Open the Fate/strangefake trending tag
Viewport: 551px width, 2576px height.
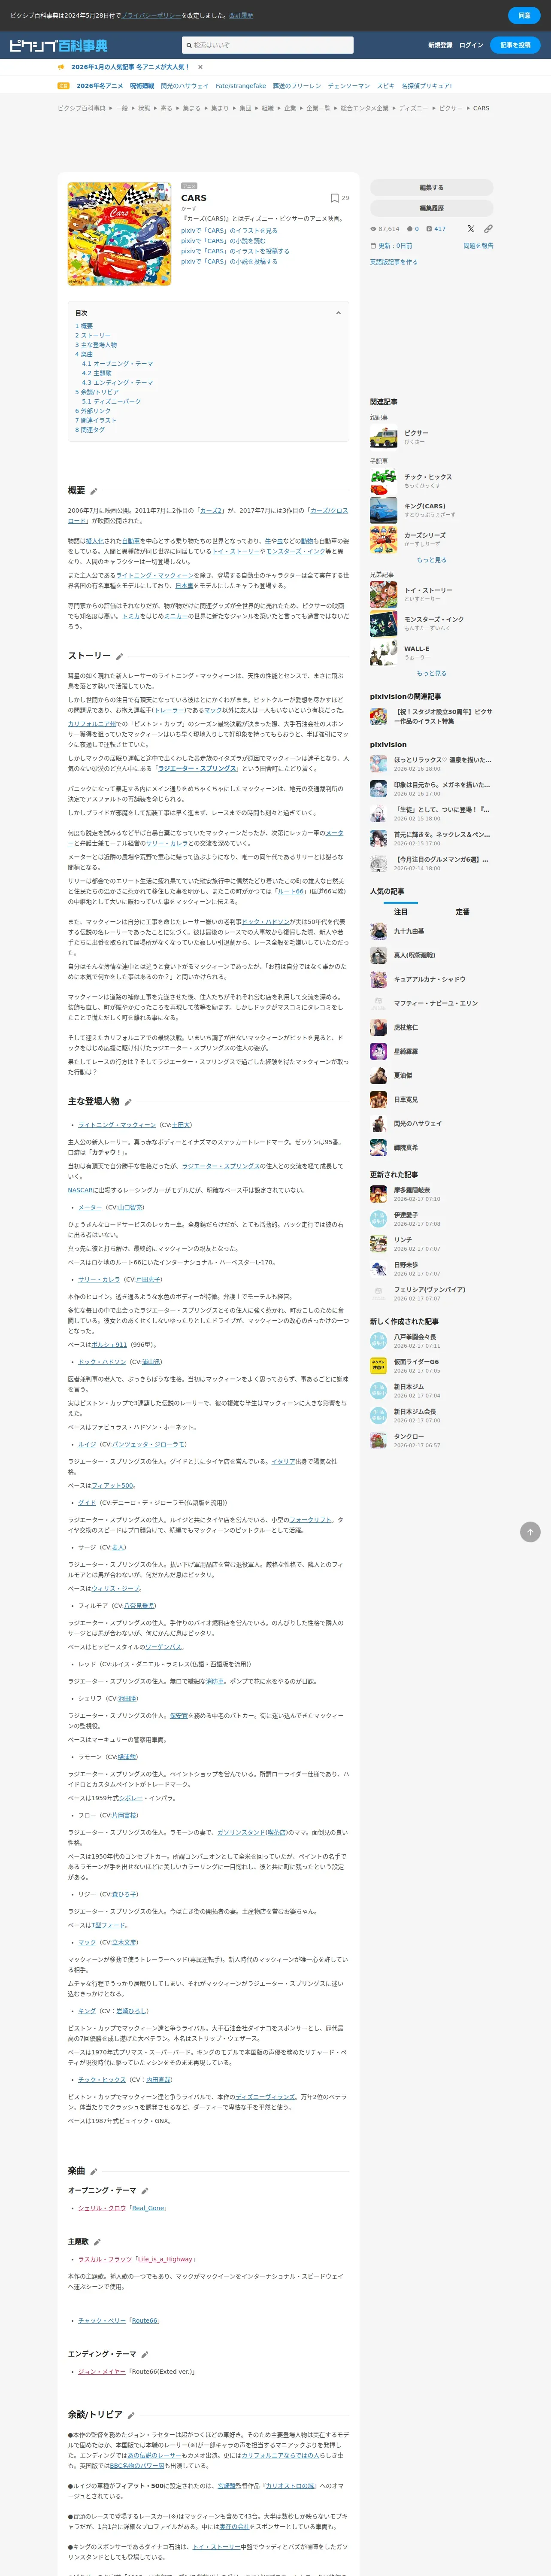click(x=241, y=86)
